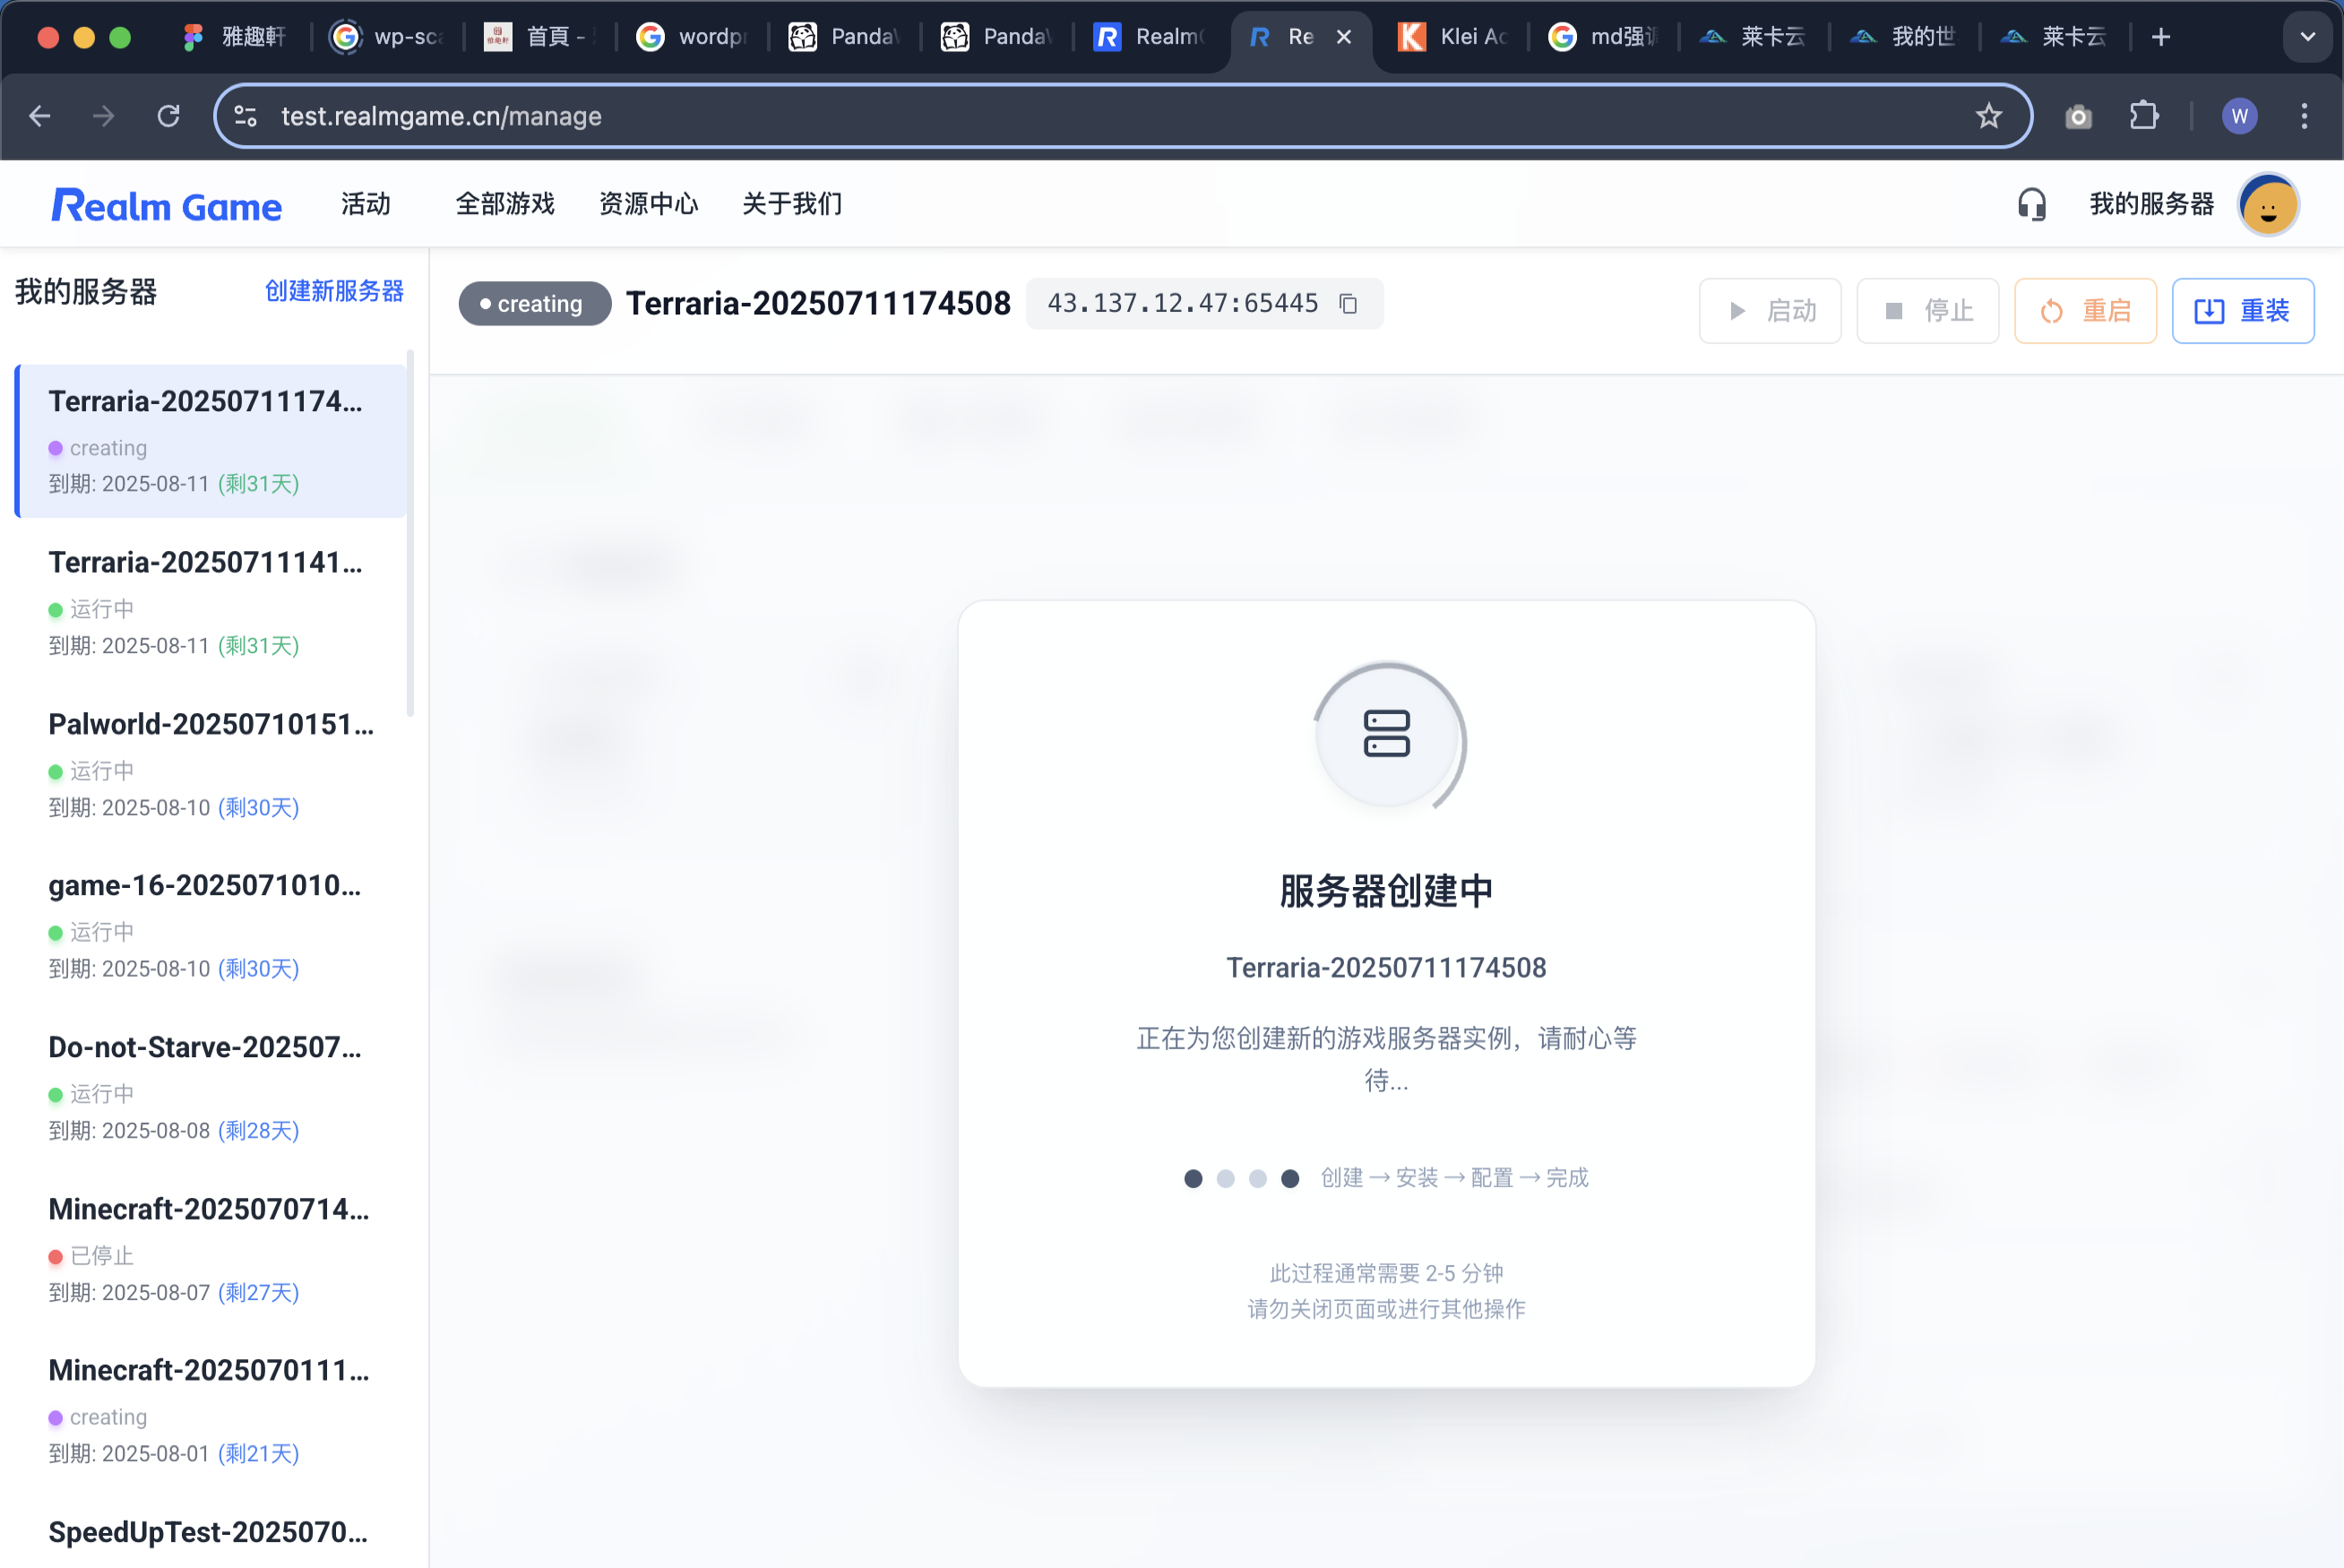Click the customer support headset icon
Viewport: 2344px width, 1568px height.
[x=2031, y=204]
